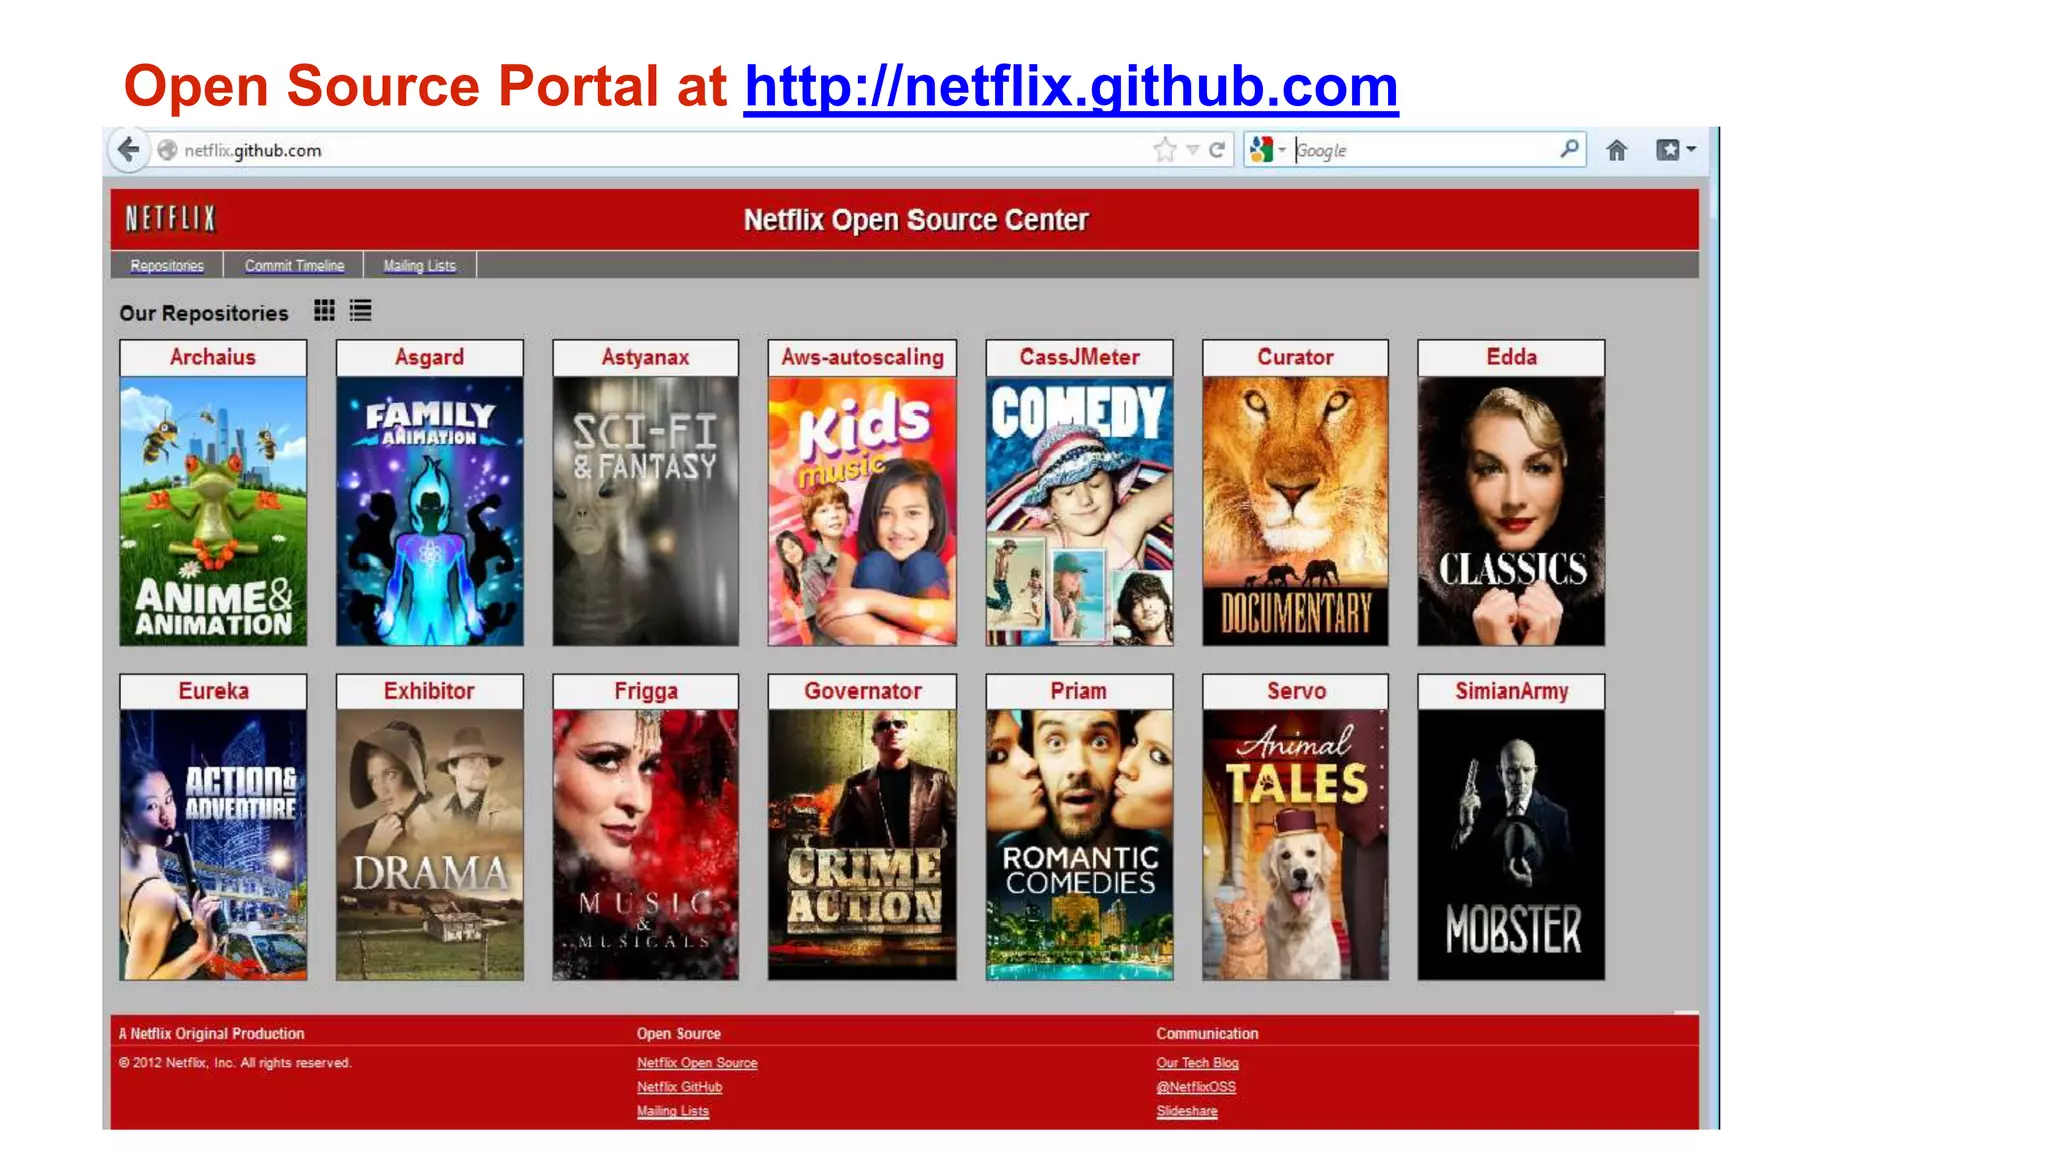Open the Archaius repository title
Screen dimensions: 2048x1152
[x=213, y=357]
